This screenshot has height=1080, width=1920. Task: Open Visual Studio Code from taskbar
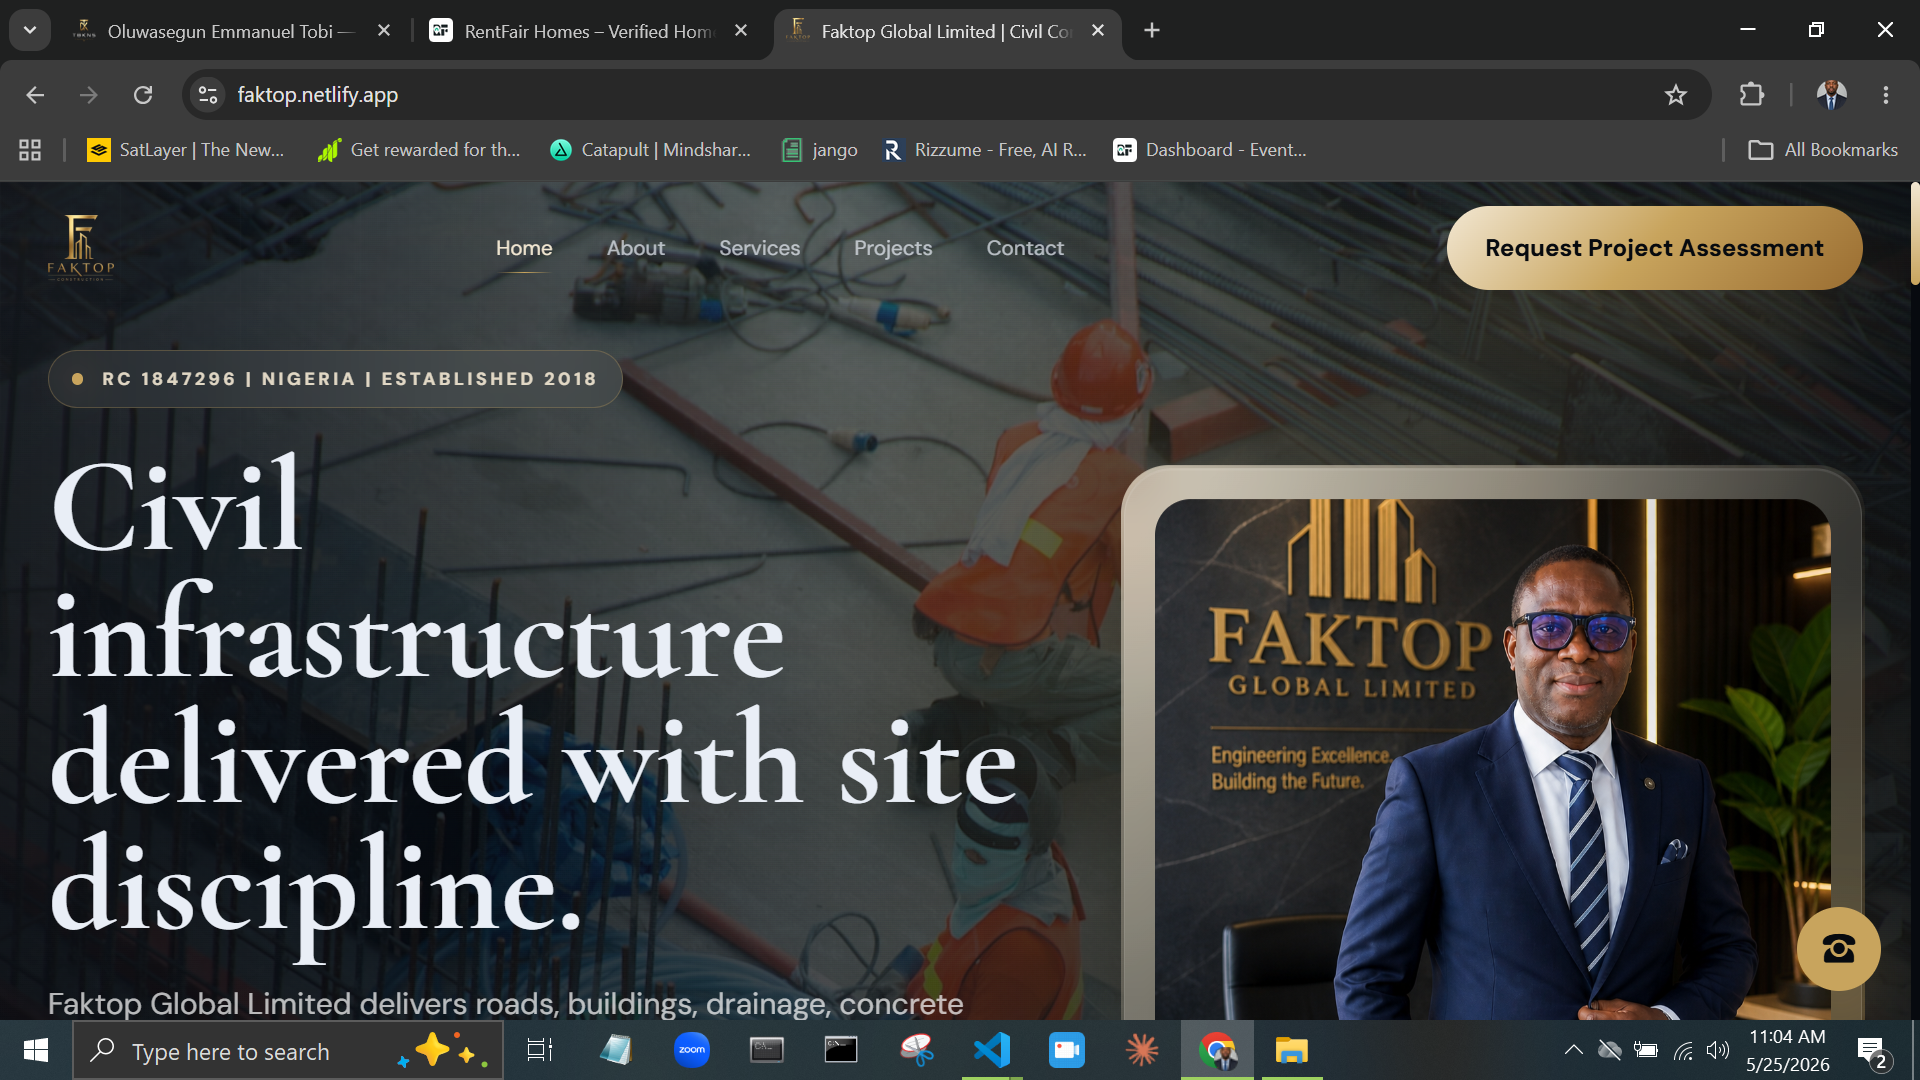992,1050
